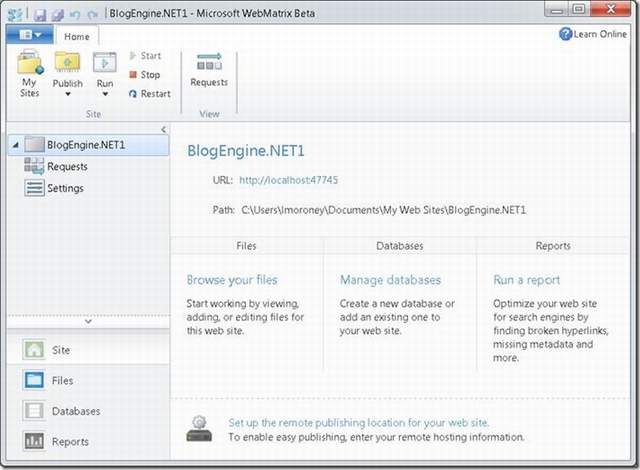This screenshot has height=470, width=640.
Task: Click the Run a report link
Action: [x=527, y=280]
